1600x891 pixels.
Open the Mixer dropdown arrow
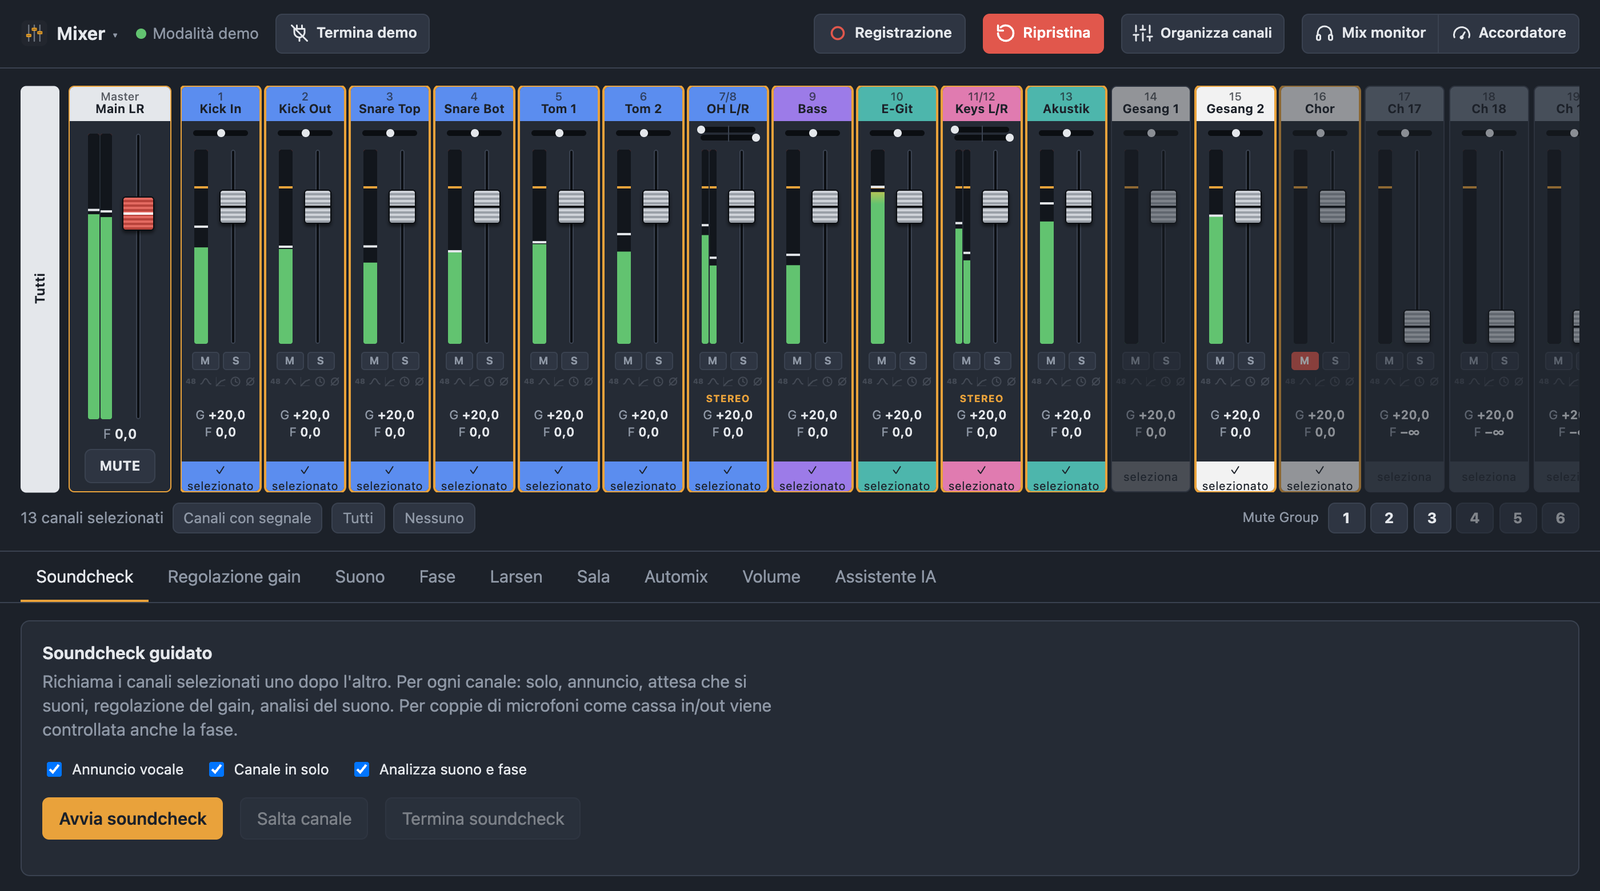pyautogui.click(x=115, y=35)
